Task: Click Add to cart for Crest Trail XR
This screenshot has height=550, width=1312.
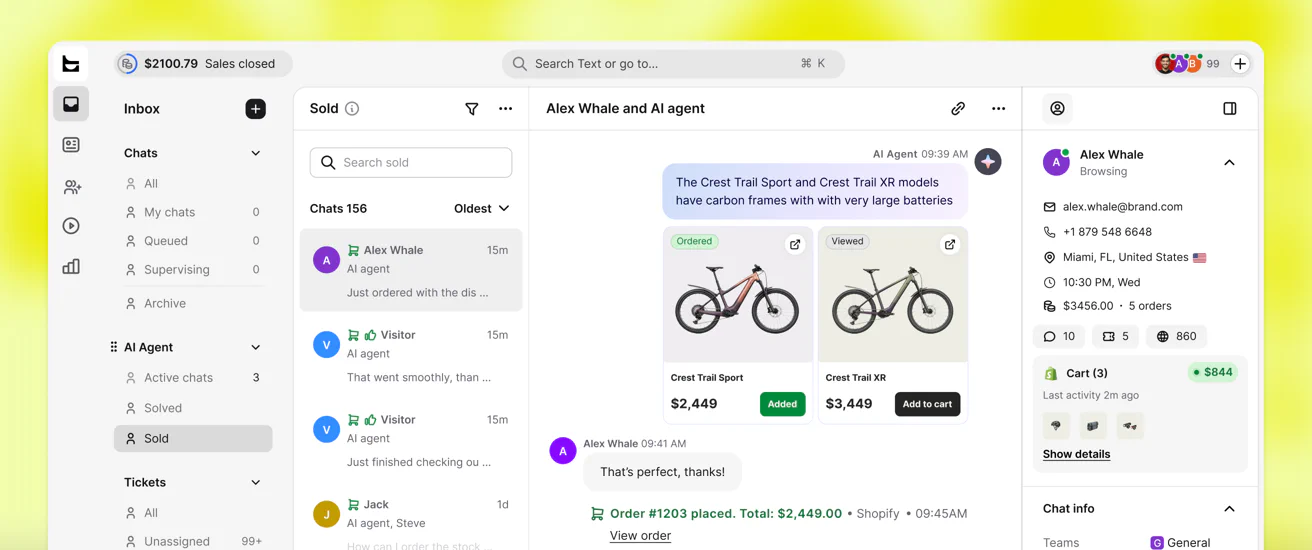Action: point(927,404)
